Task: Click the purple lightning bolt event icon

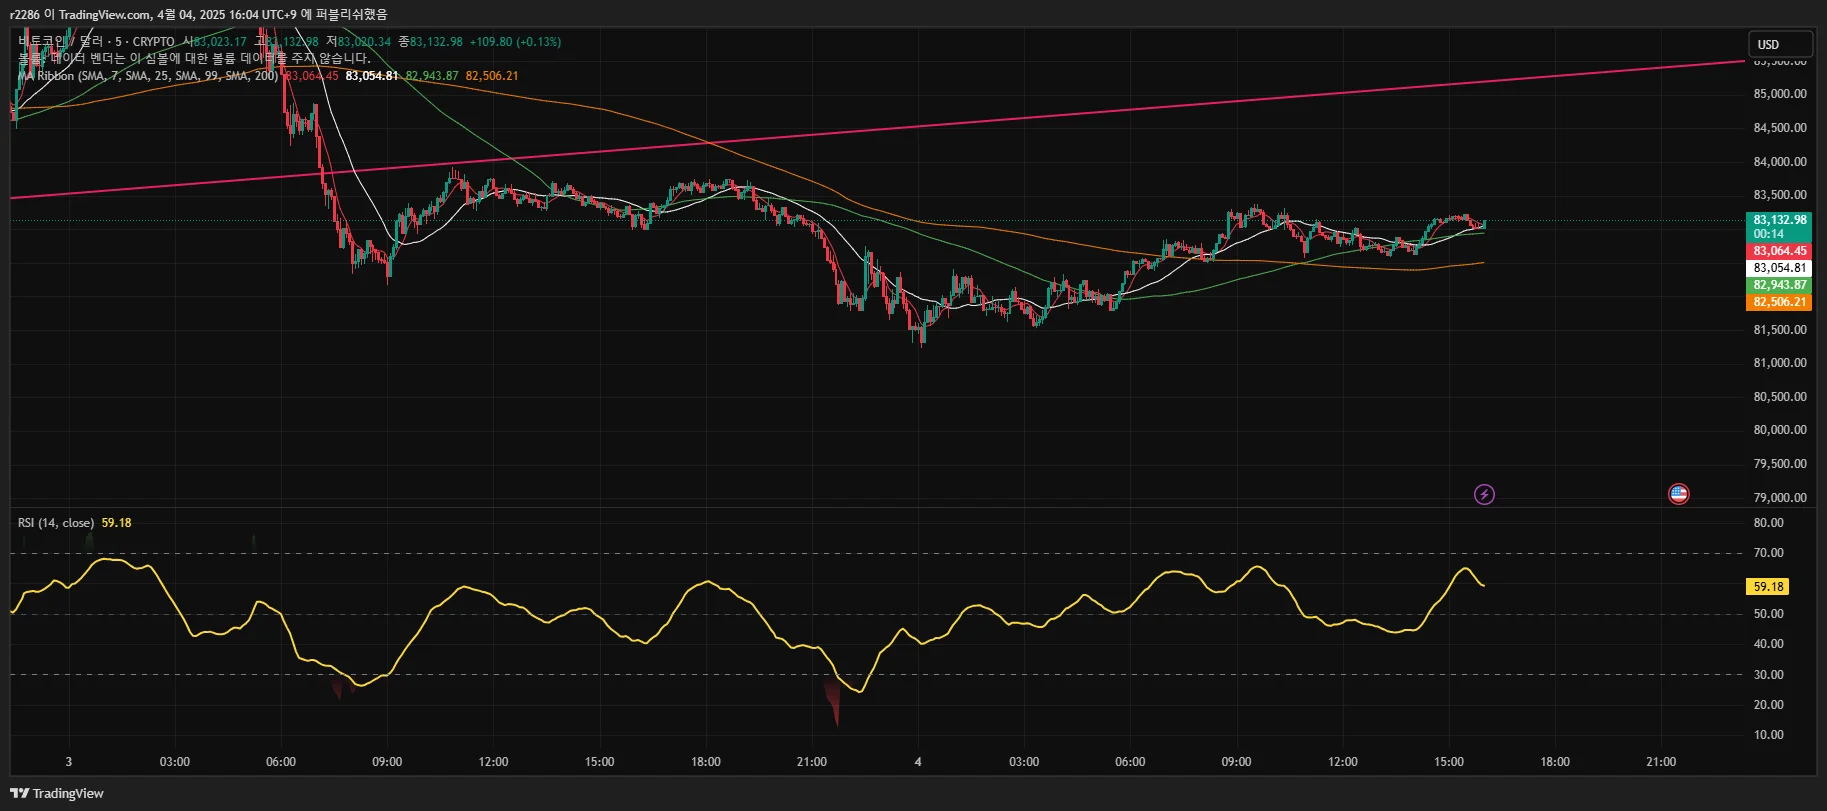Action: [x=1484, y=494]
